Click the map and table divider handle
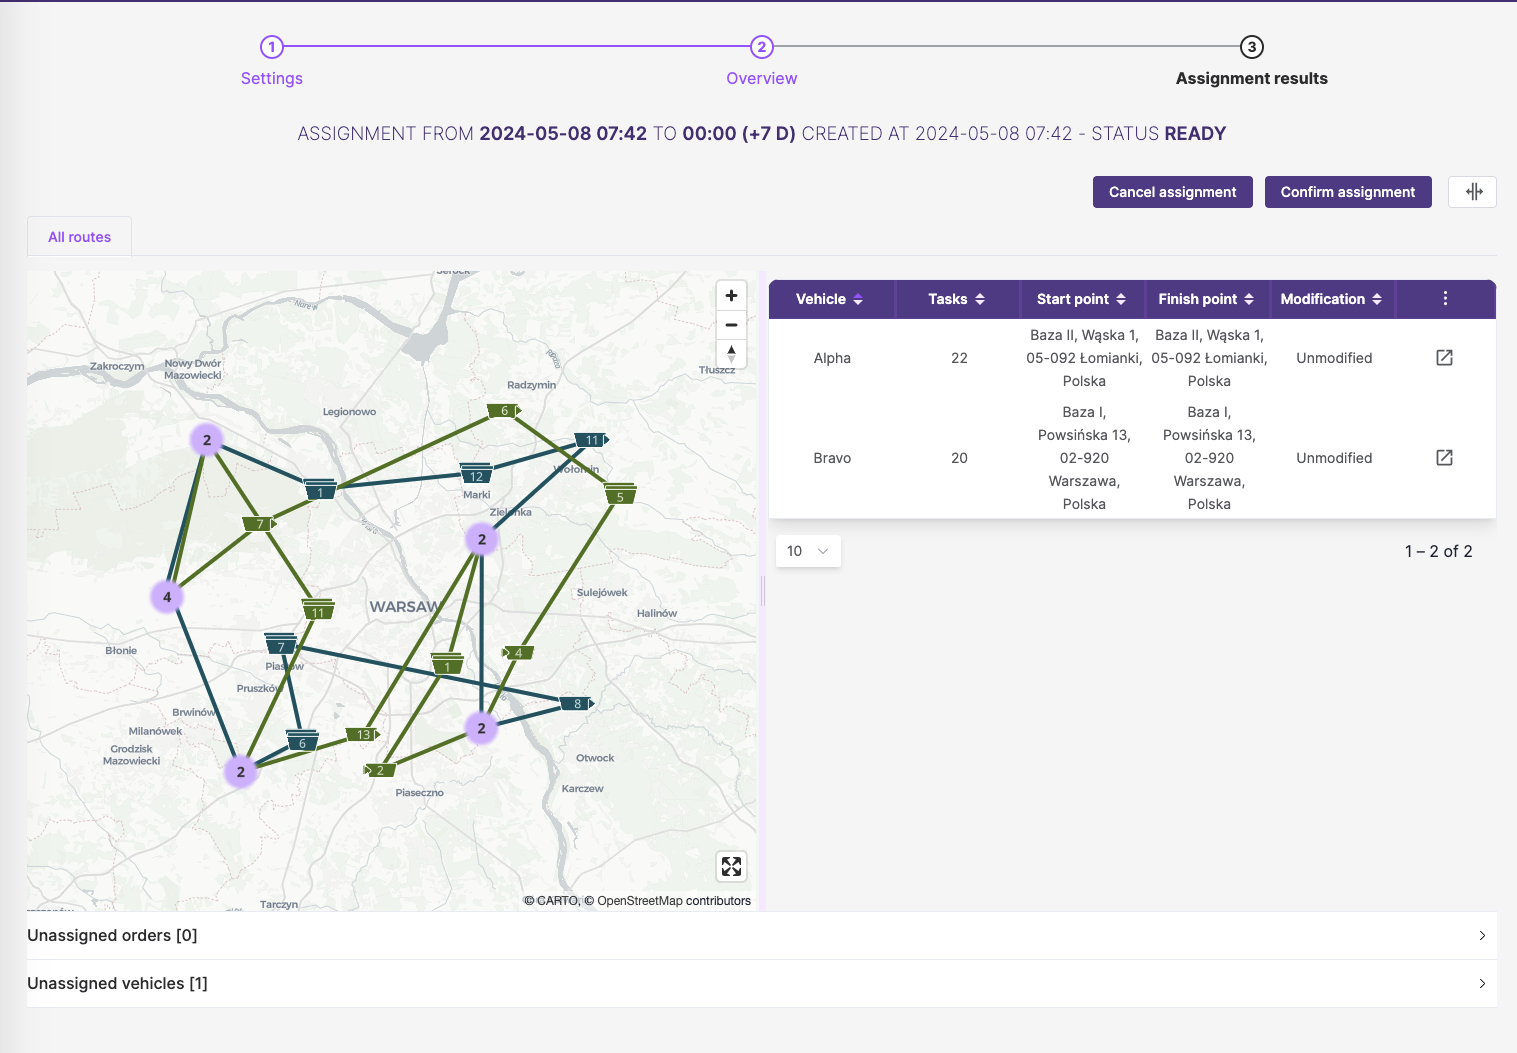This screenshot has width=1517, height=1053. (x=763, y=591)
